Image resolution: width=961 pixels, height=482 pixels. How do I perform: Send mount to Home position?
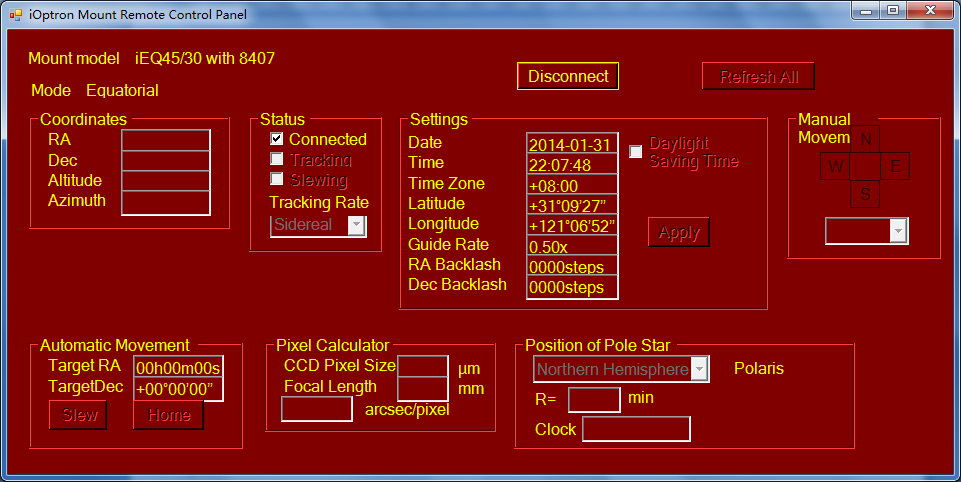tap(169, 415)
